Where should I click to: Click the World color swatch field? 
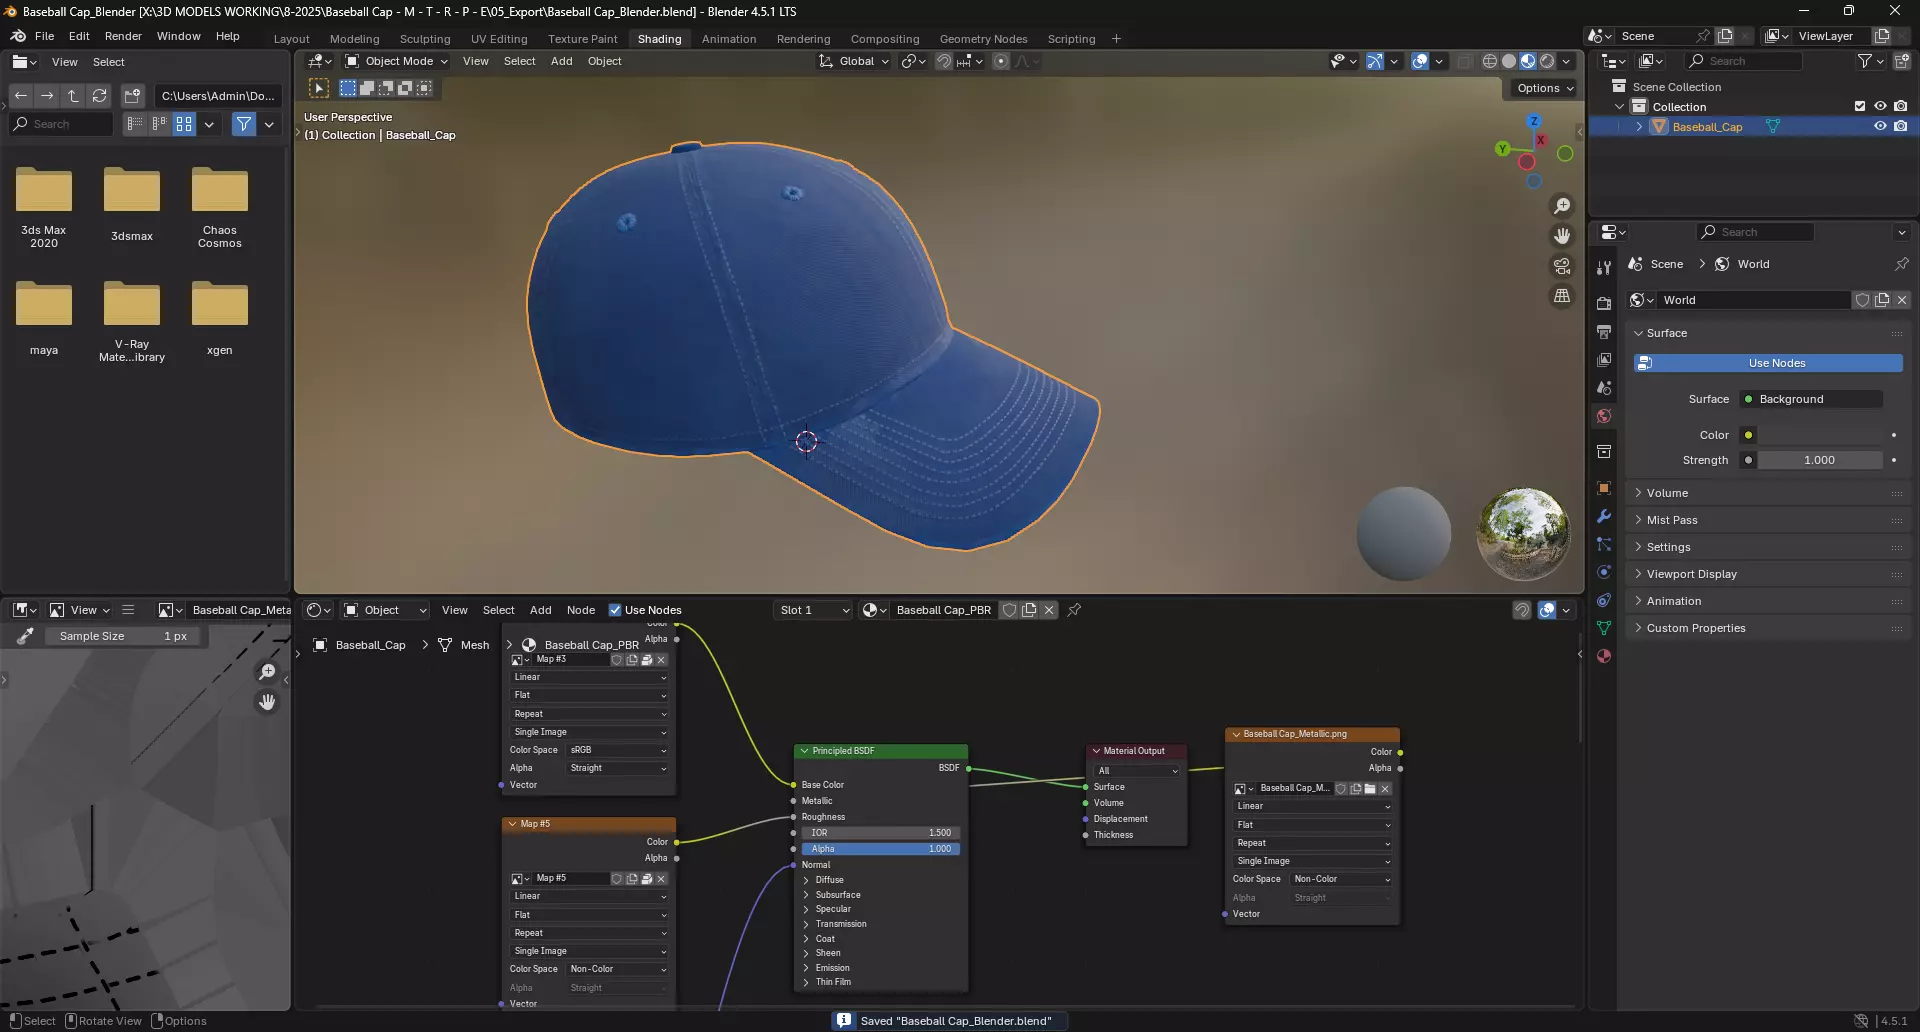click(x=1820, y=435)
